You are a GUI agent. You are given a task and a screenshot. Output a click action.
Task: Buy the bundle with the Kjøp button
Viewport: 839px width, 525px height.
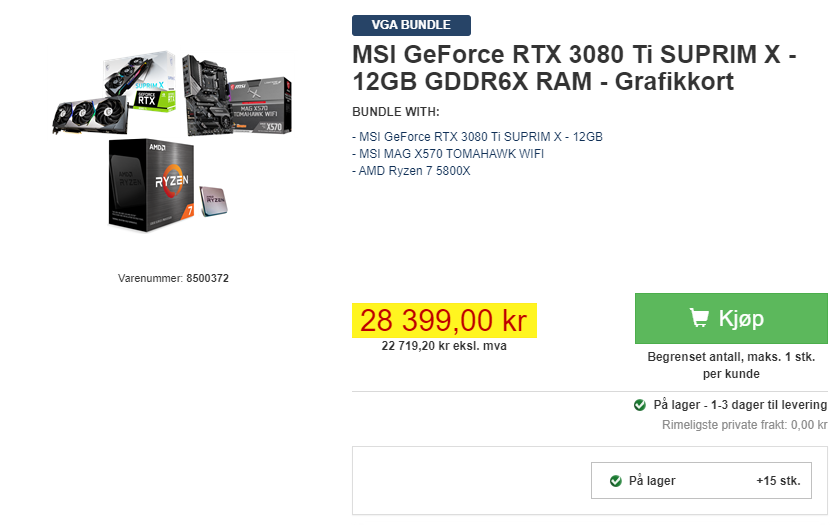coord(731,318)
